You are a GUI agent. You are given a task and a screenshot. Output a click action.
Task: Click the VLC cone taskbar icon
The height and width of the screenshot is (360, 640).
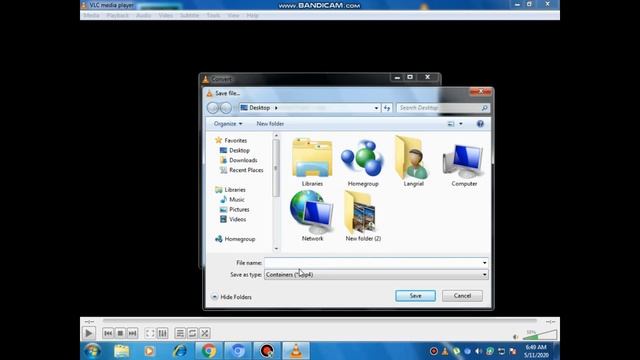[x=296, y=351]
